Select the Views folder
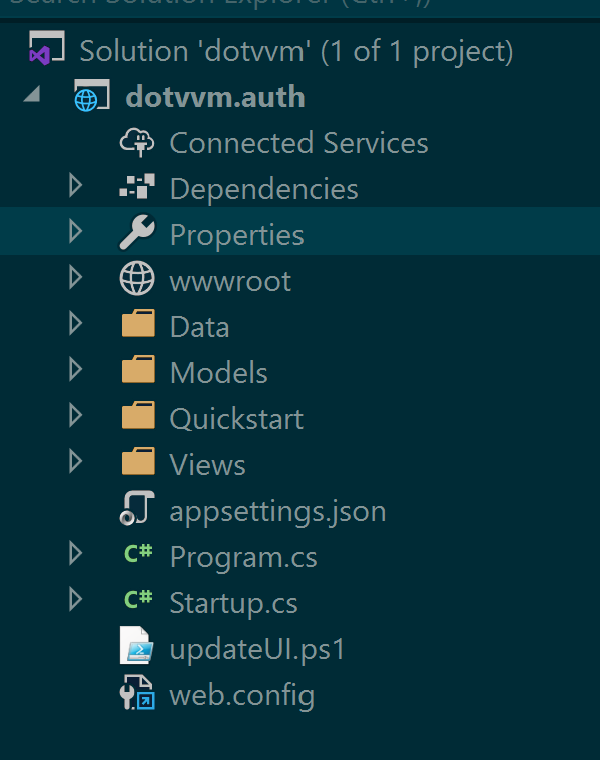The image size is (600, 760). [x=207, y=465]
